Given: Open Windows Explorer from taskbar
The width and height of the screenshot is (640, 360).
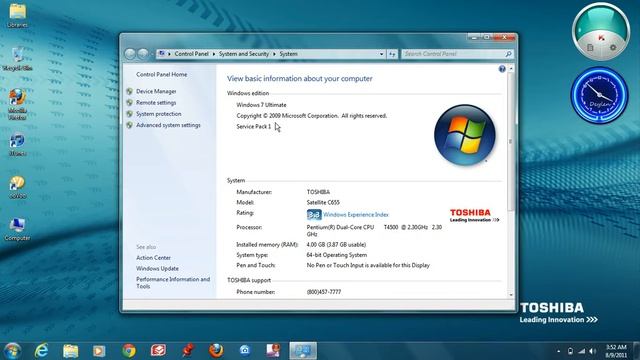Looking at the screenshot, I should (70, 351).
